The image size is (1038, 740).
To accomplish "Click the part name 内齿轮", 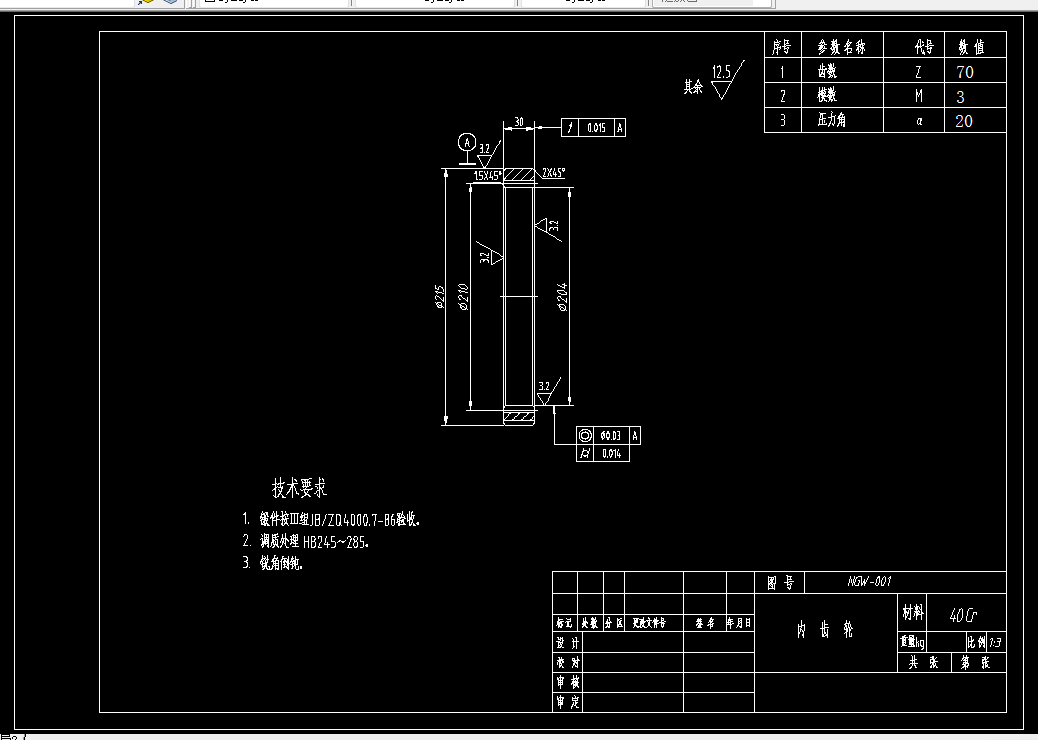I will pos(825,629).
